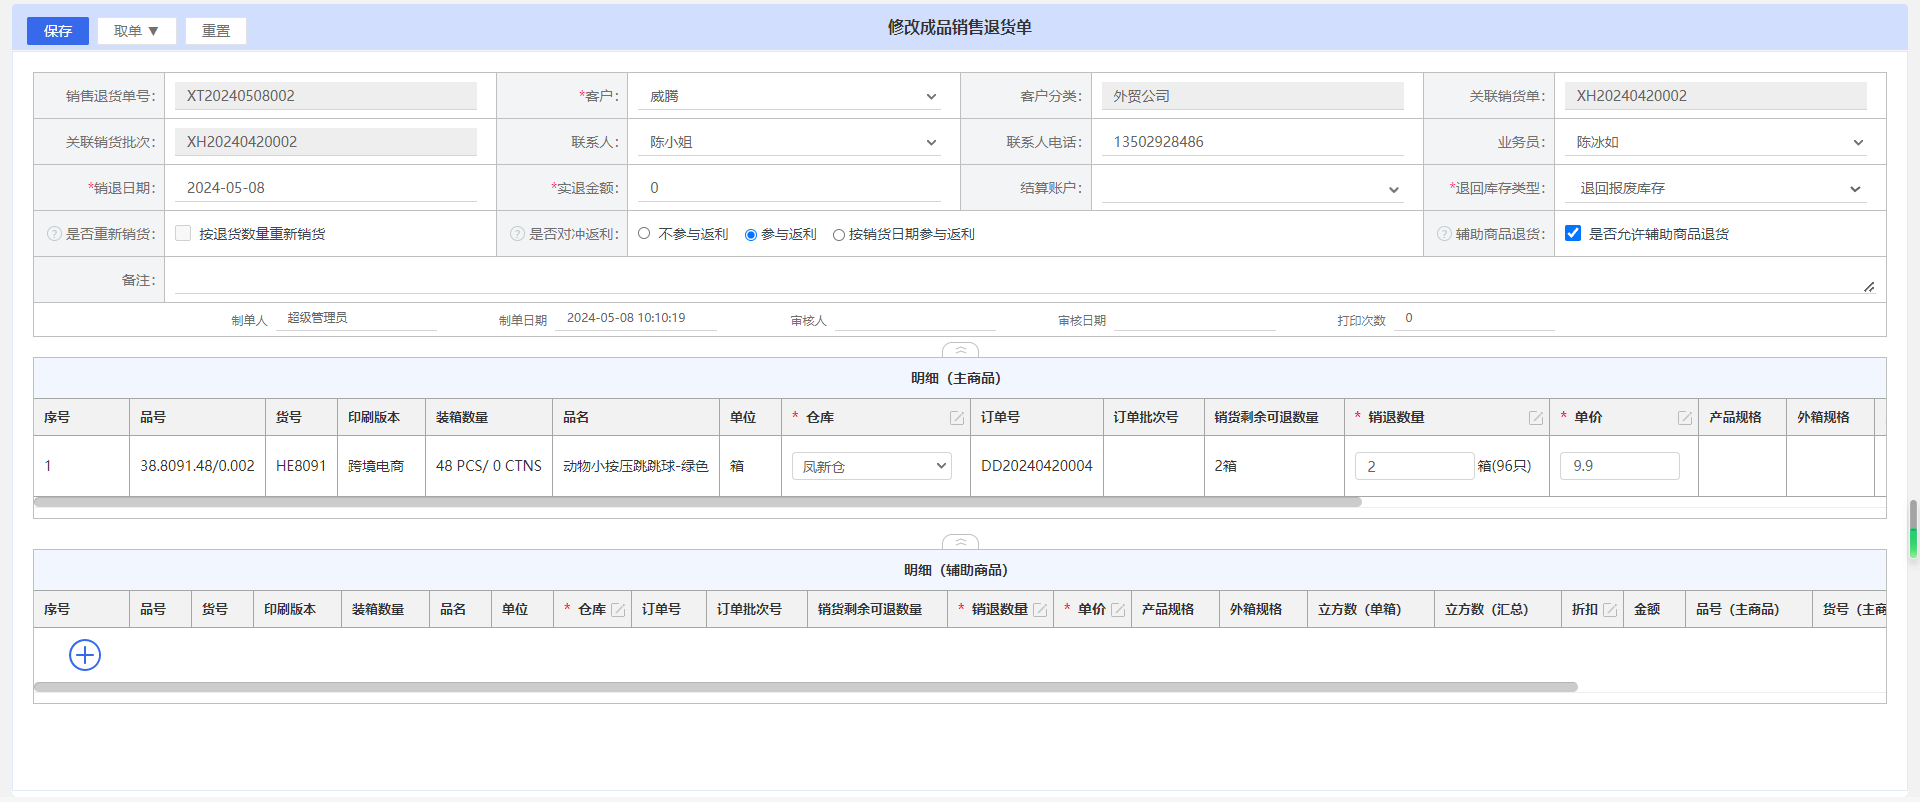Click item code 38.8091.48/0.002
Screen dimensions: 1920x802
coord(197,466)
